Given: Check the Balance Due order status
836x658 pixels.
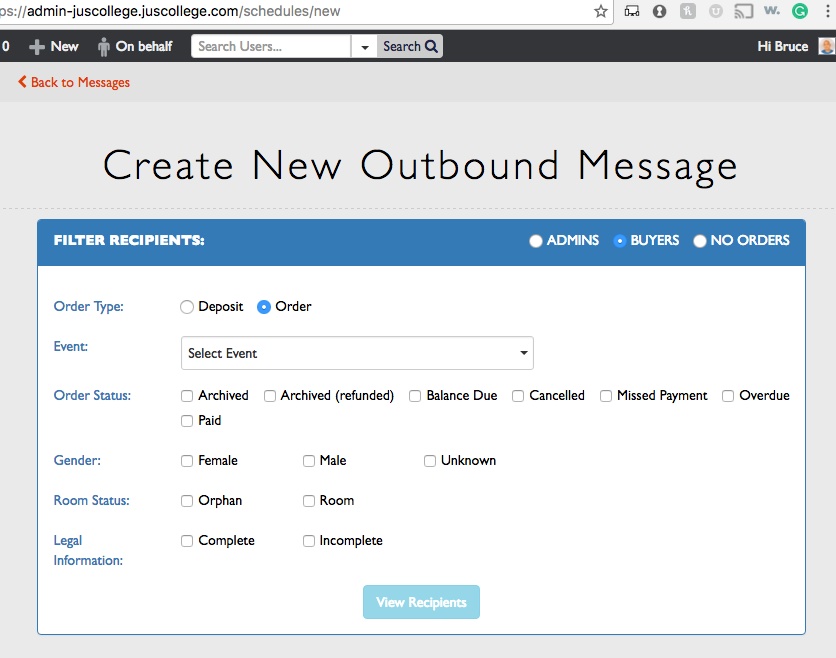Looking at the screenshot, I should 415,396.
